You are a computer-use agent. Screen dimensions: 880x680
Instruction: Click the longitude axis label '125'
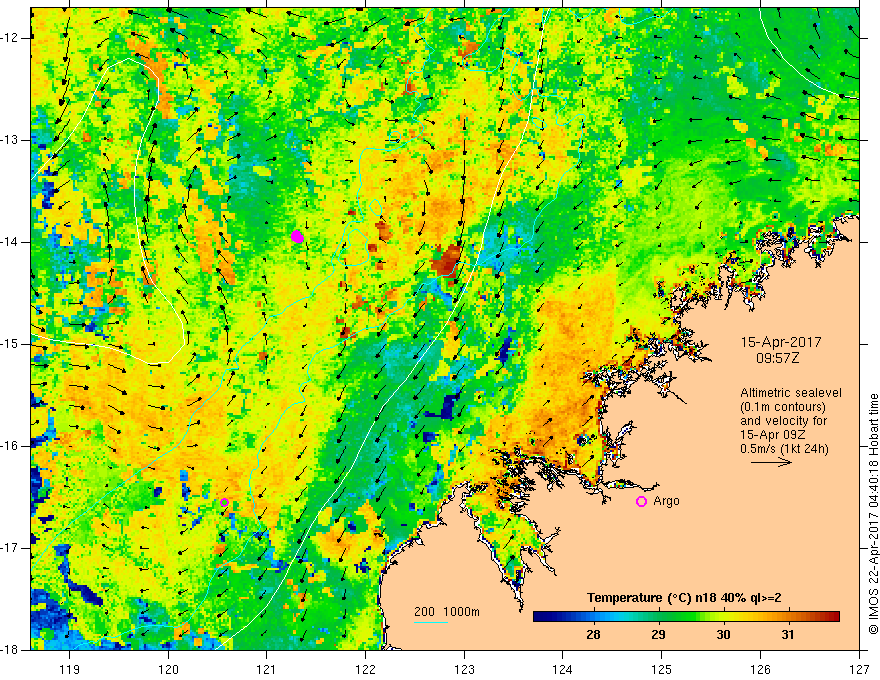[662, 669]
